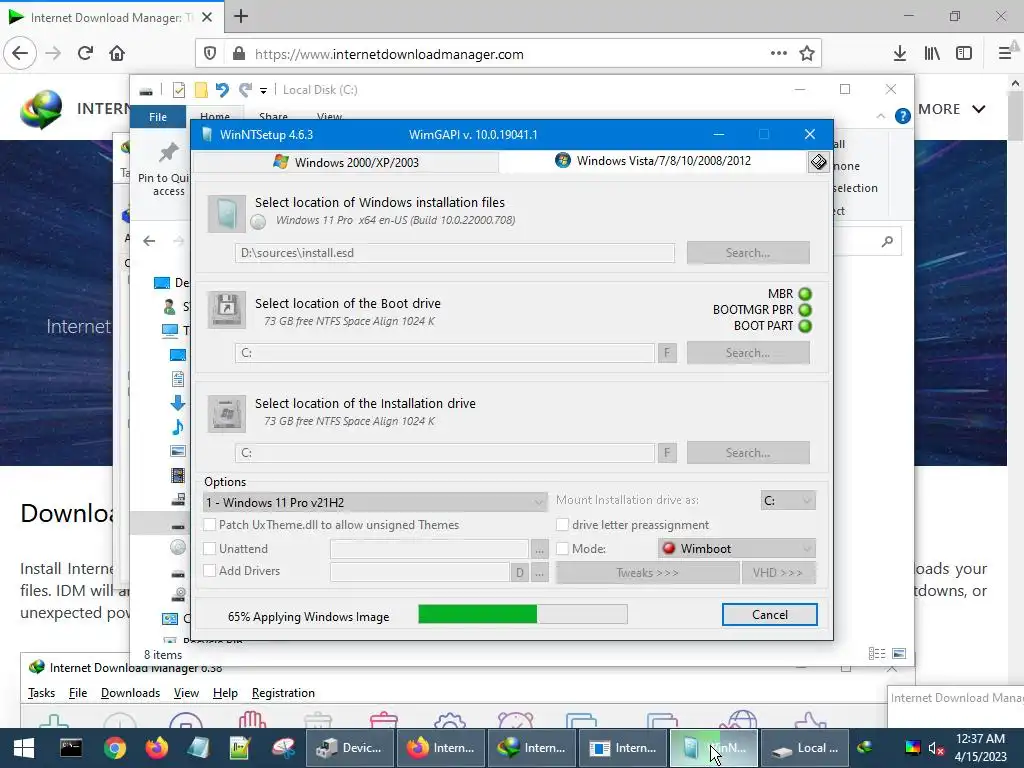1024x768 pixels.
Task: Open the Windows 11 Pro v21H2 edition dropdown
Action: pyautogui.click(x=376, y=502)
